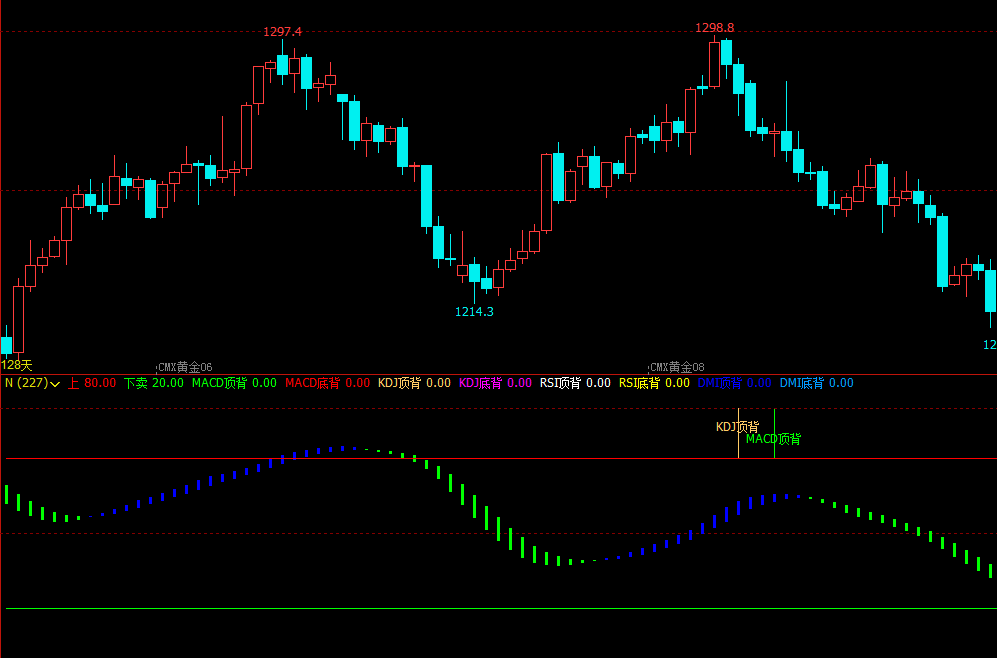Click the KDJ顶背 signal marker in indicator pane
The width and height of the screenshot is (997, 658).
(738, 427)
